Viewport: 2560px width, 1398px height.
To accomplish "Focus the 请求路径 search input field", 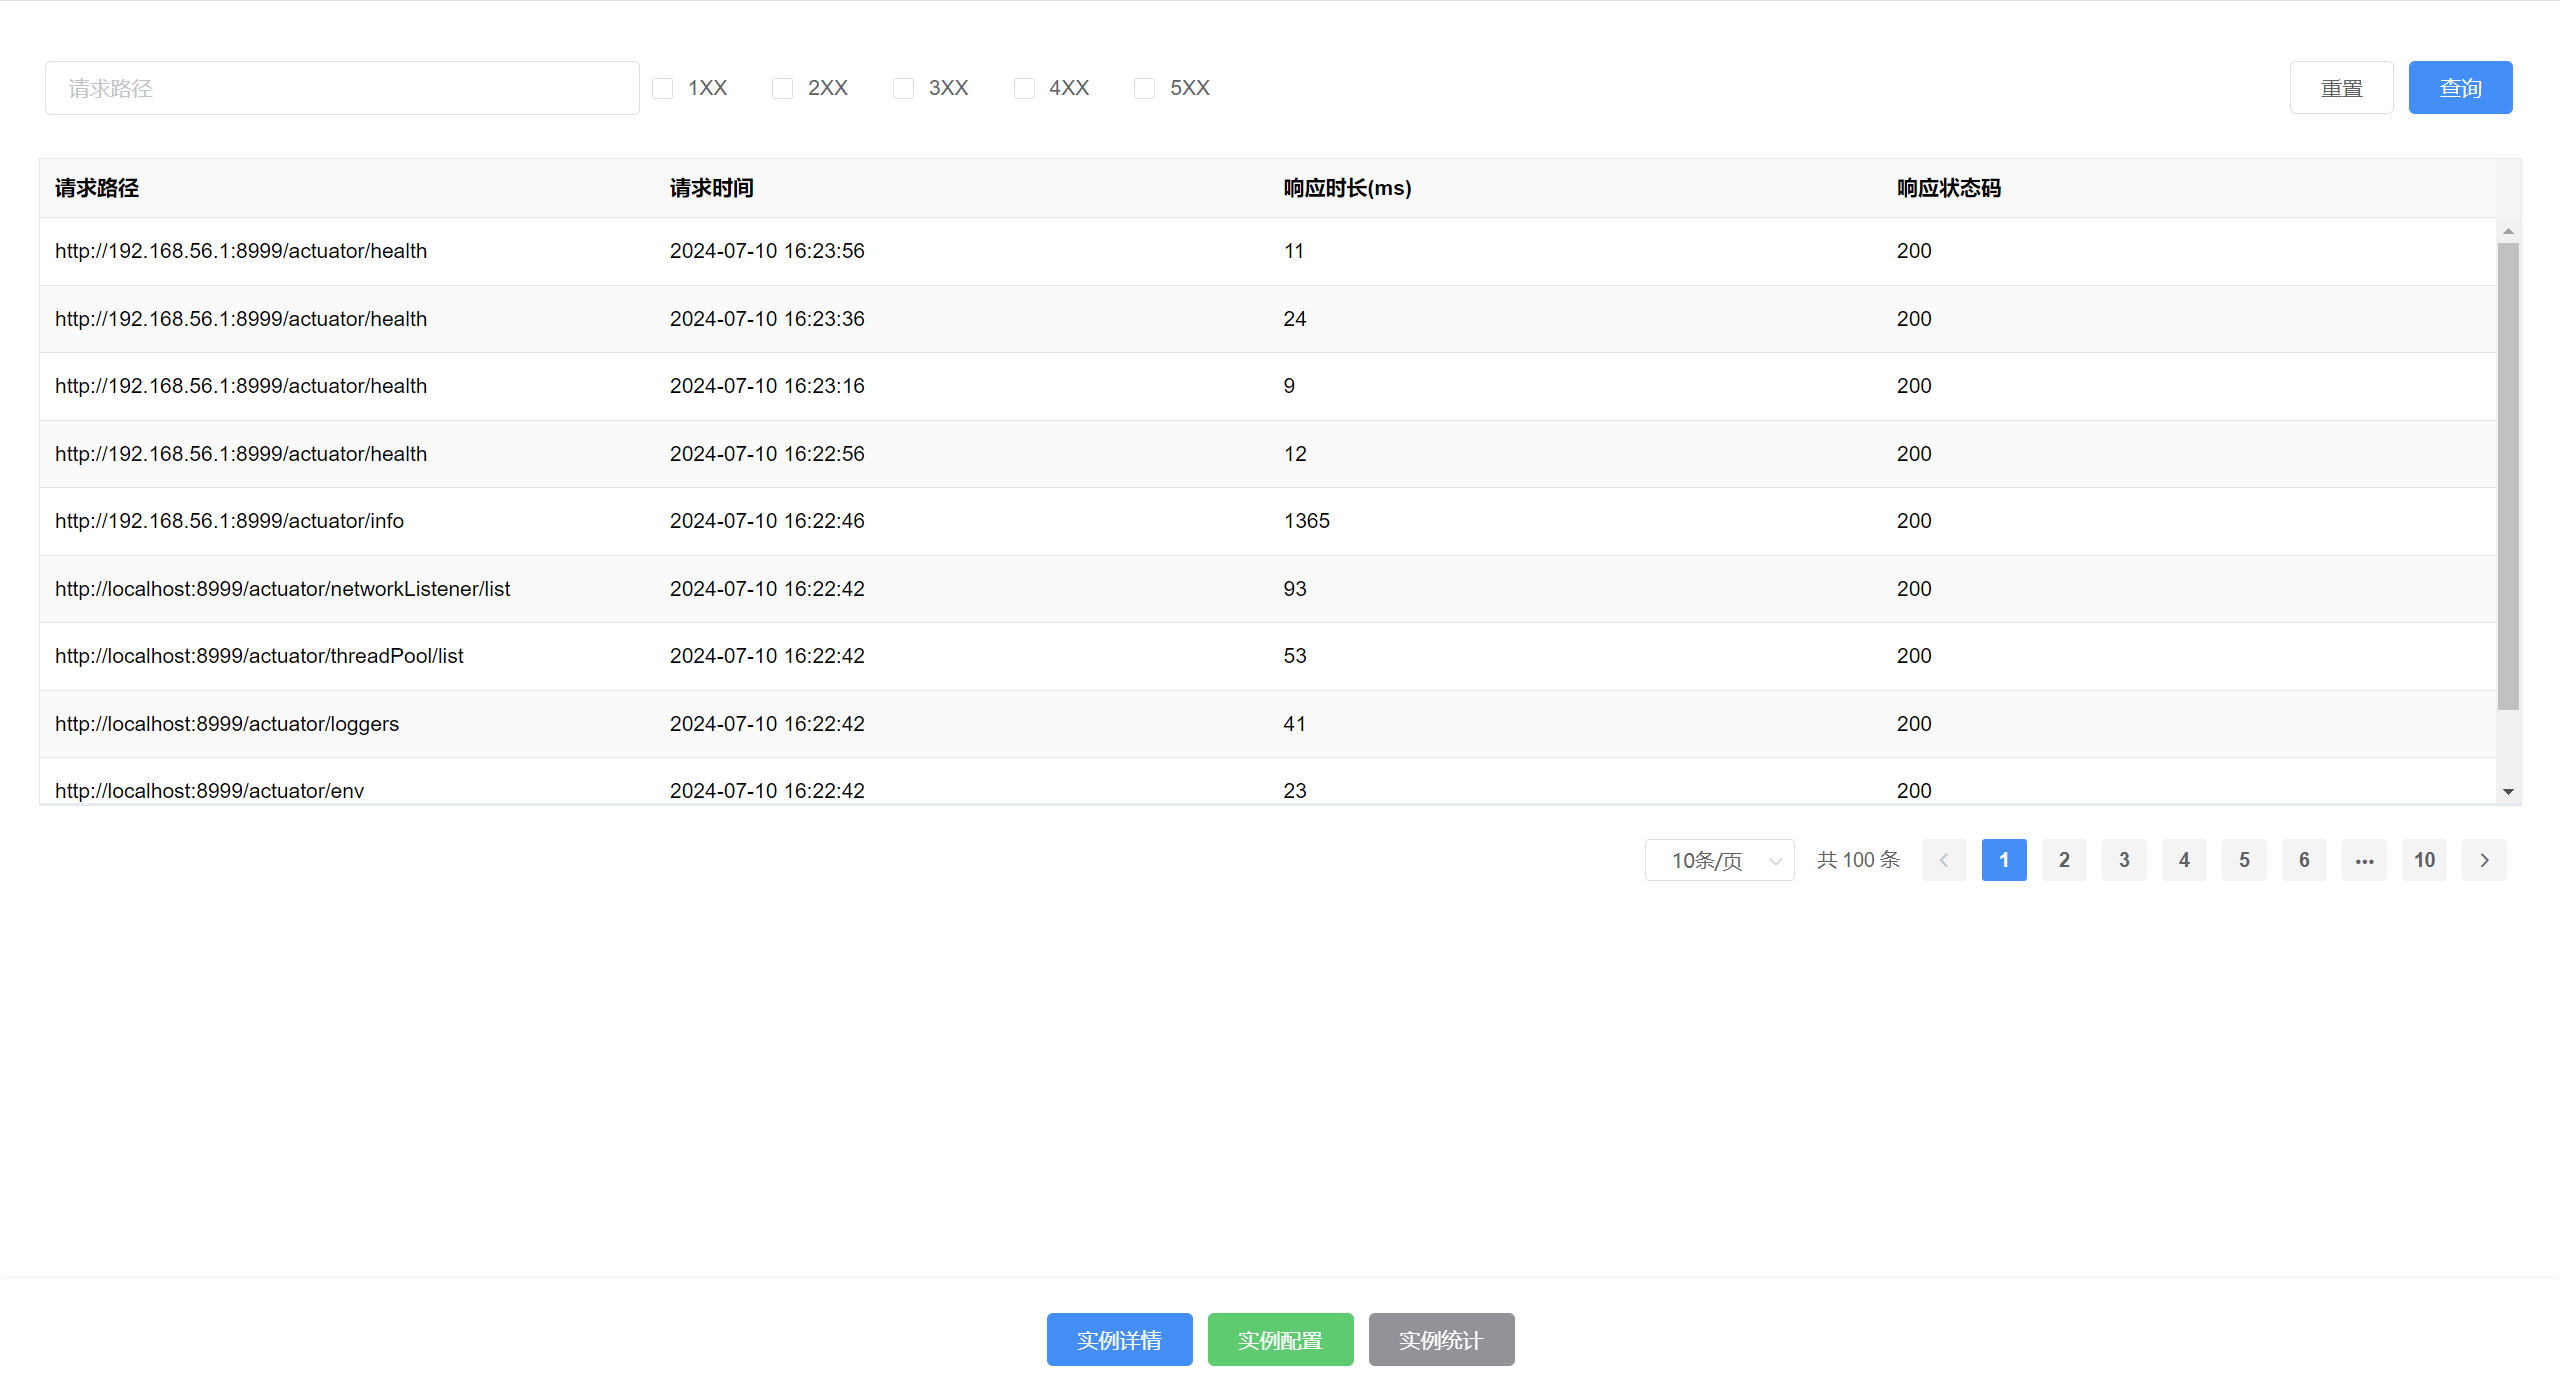I will click(342, 88).
